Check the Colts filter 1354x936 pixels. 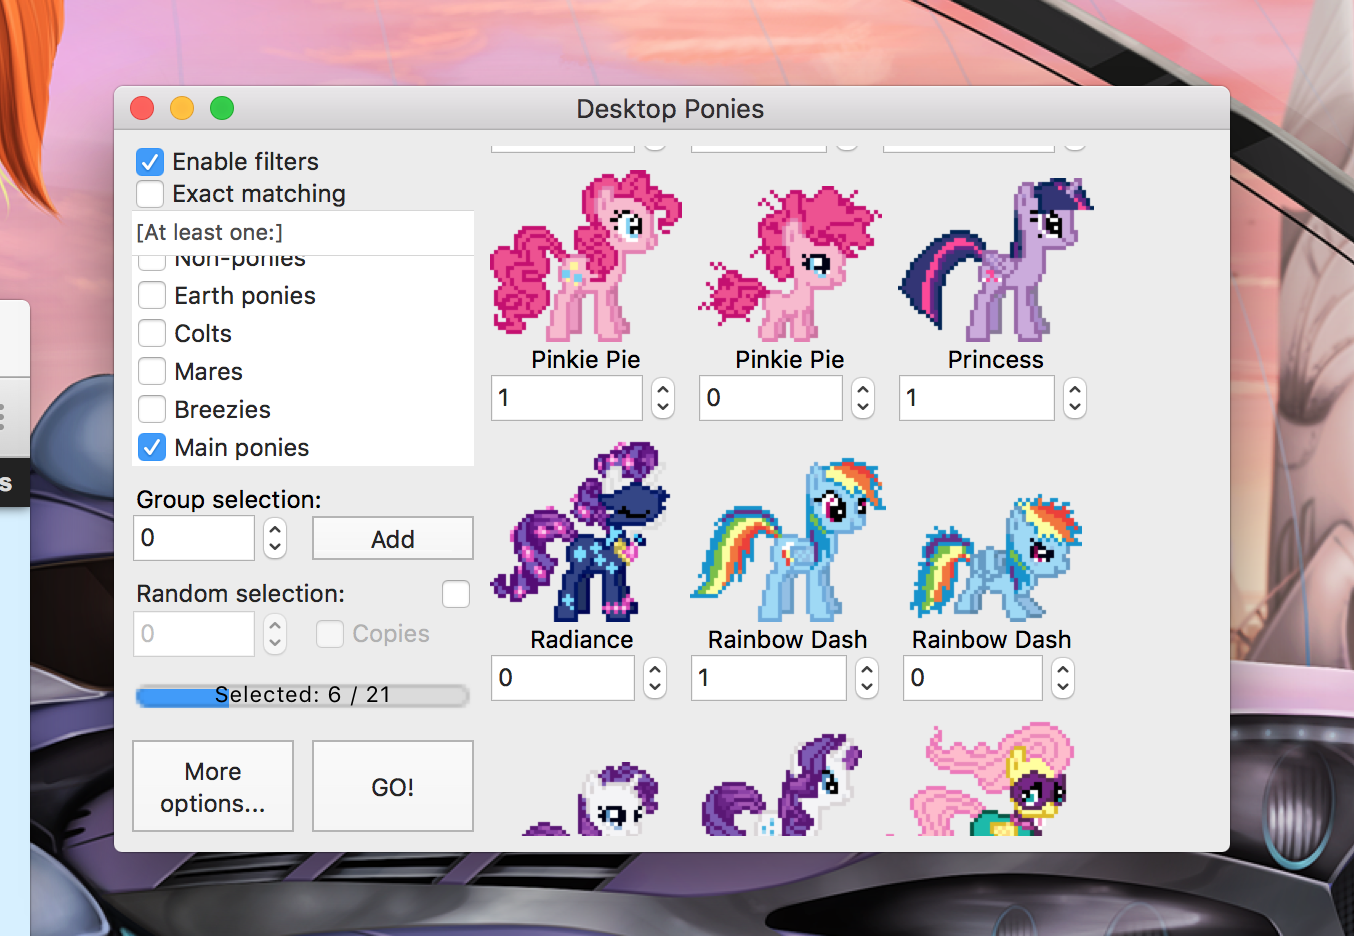click(152, 334)
